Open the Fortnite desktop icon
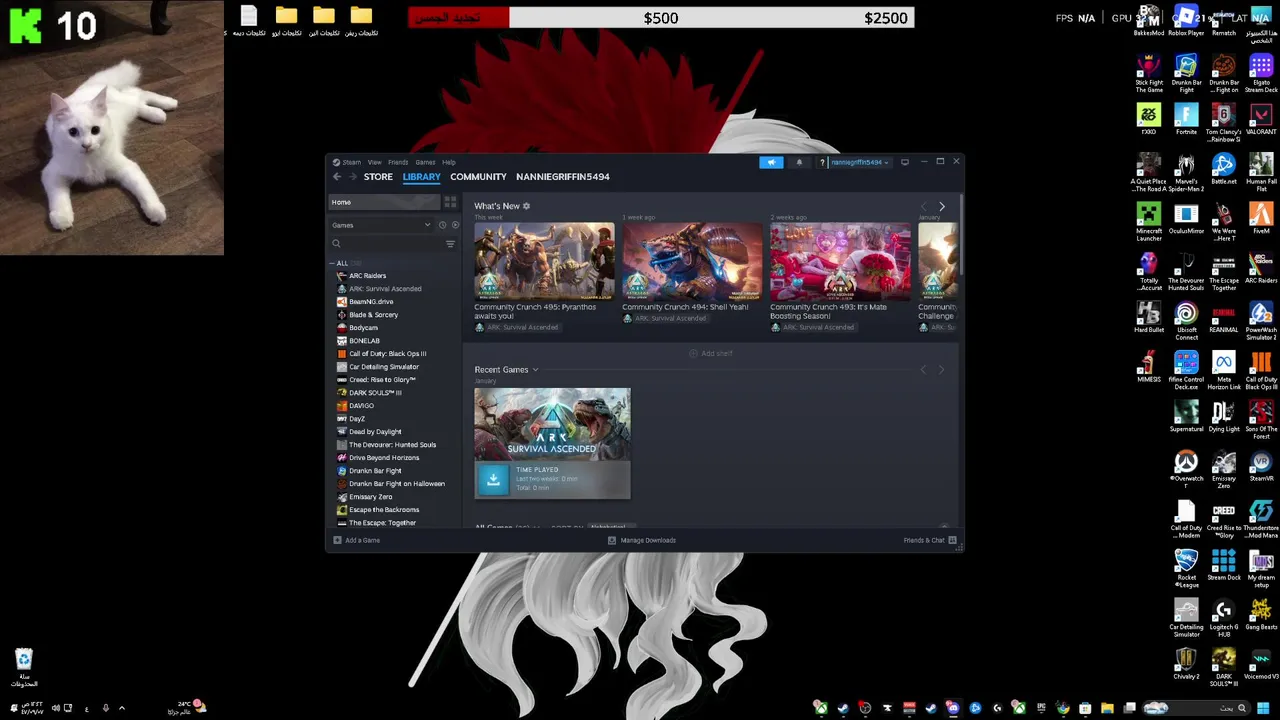 [1186, 119]
